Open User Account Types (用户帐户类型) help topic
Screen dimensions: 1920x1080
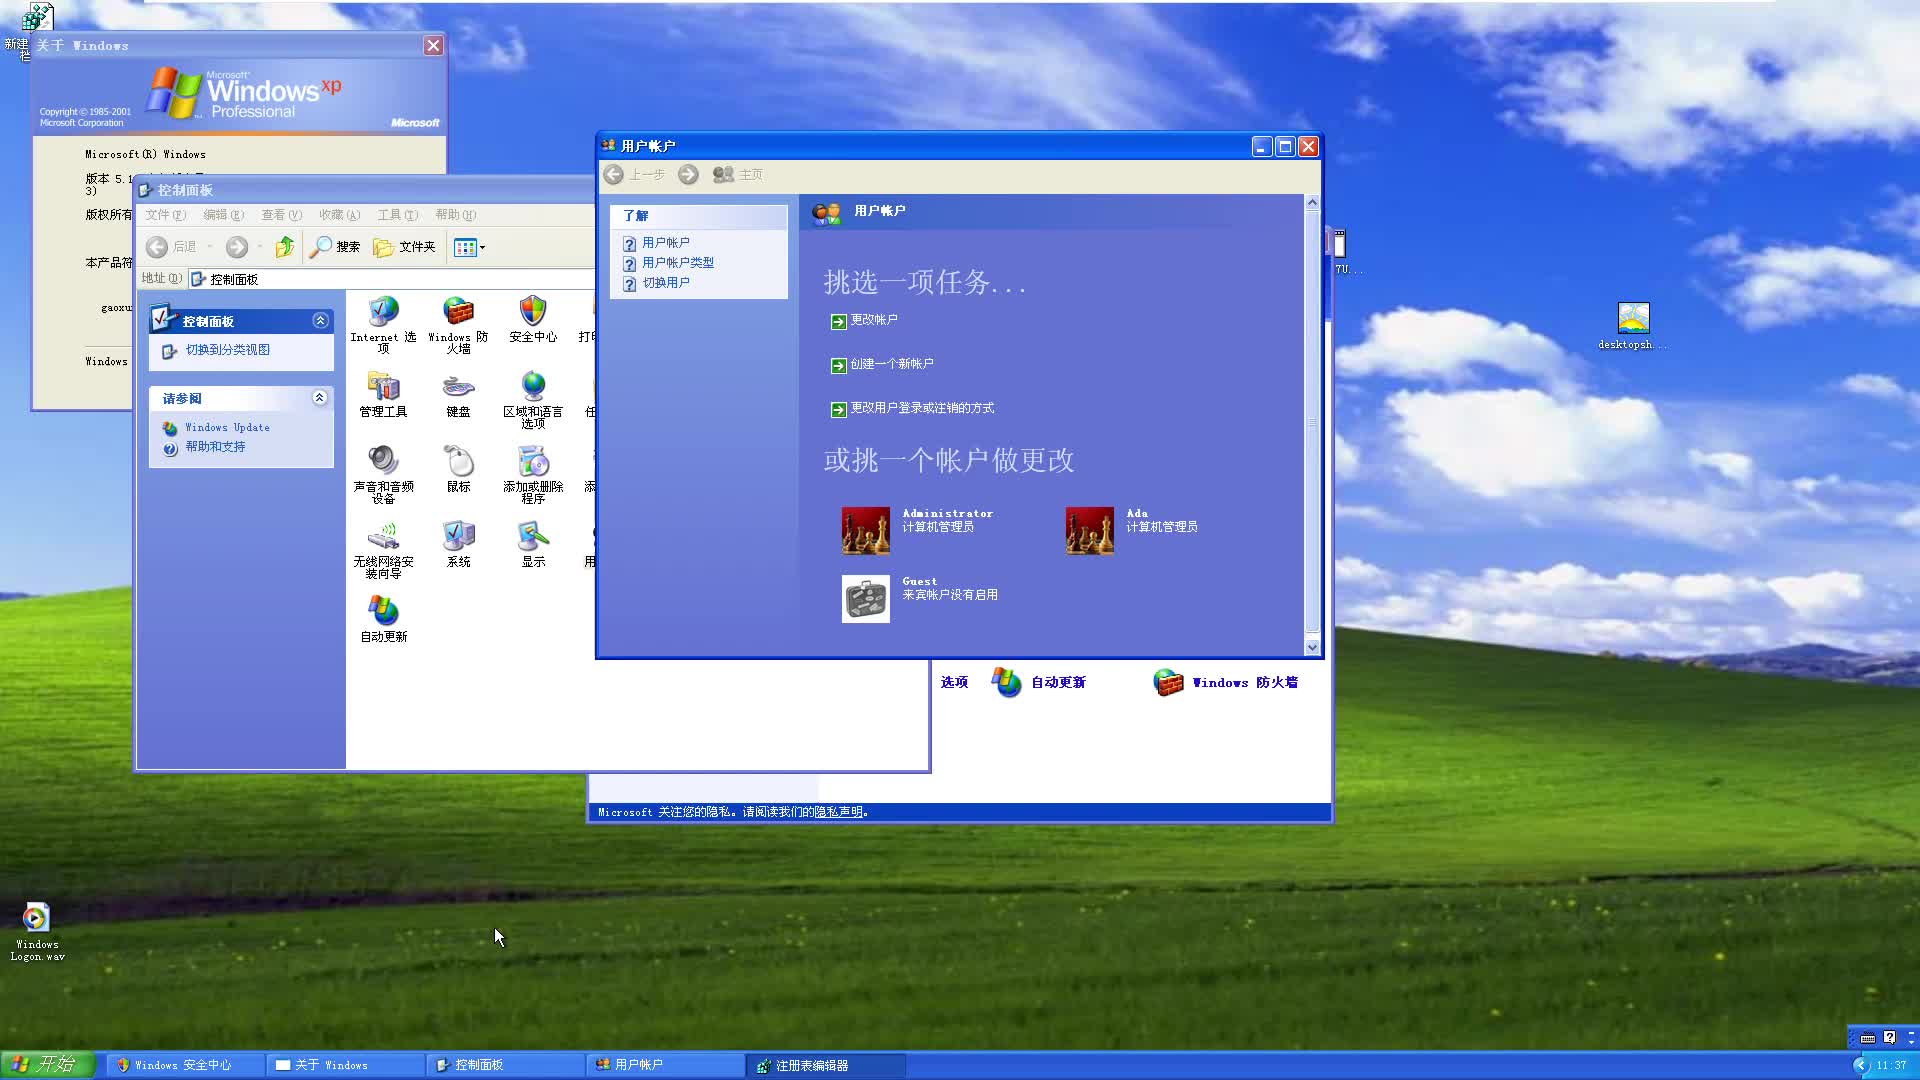click(x=678, y=263)
